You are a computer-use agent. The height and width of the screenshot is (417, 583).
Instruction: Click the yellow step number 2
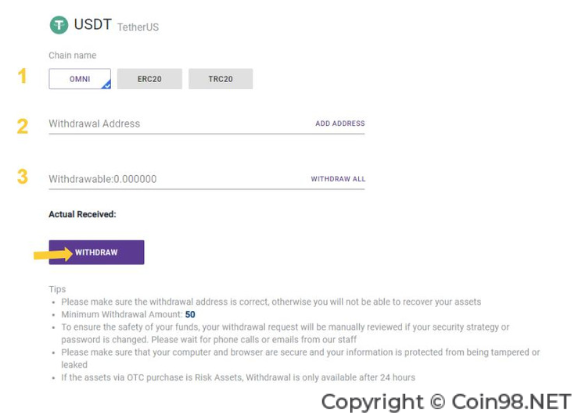(22, 126)
